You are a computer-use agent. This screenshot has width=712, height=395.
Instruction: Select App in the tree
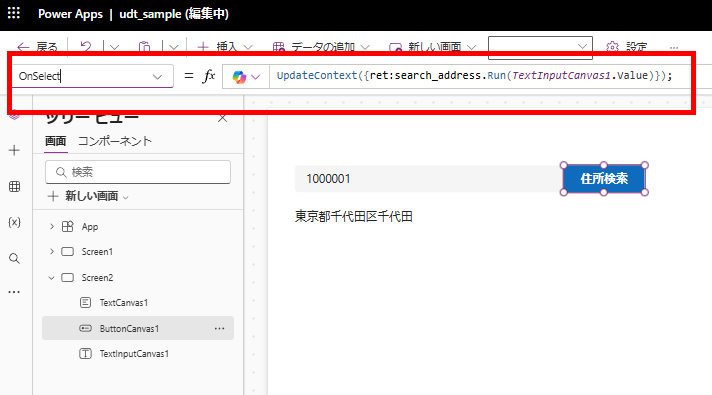90,227
